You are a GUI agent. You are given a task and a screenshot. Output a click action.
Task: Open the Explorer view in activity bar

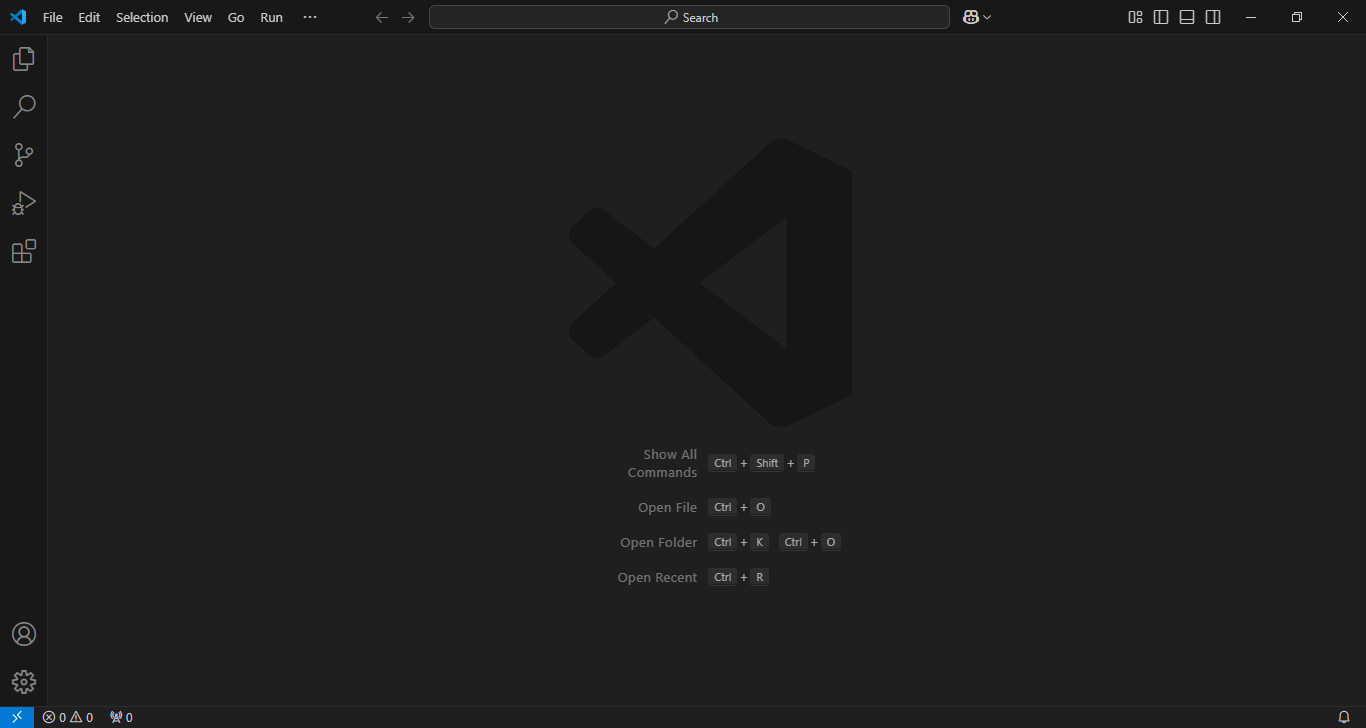coord(24,59)
